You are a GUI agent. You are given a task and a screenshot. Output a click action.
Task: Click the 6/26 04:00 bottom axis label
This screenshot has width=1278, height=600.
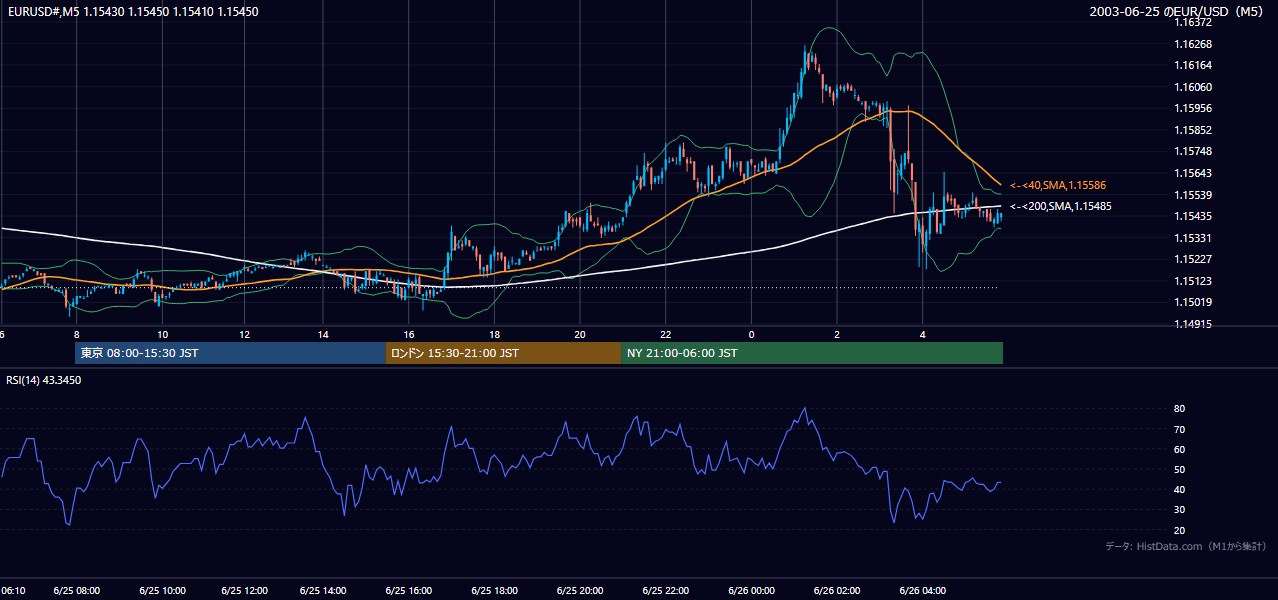[x=923, y=590]
